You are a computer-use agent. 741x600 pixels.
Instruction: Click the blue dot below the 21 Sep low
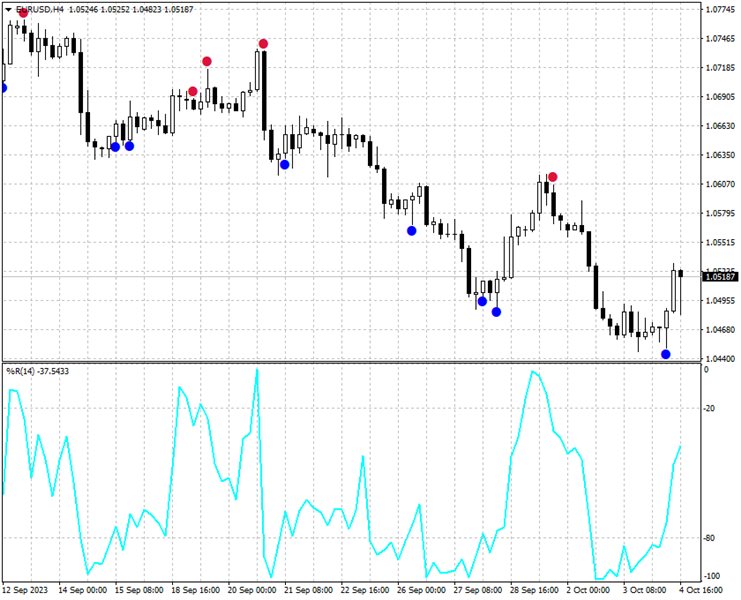click(x=284, y=164)
